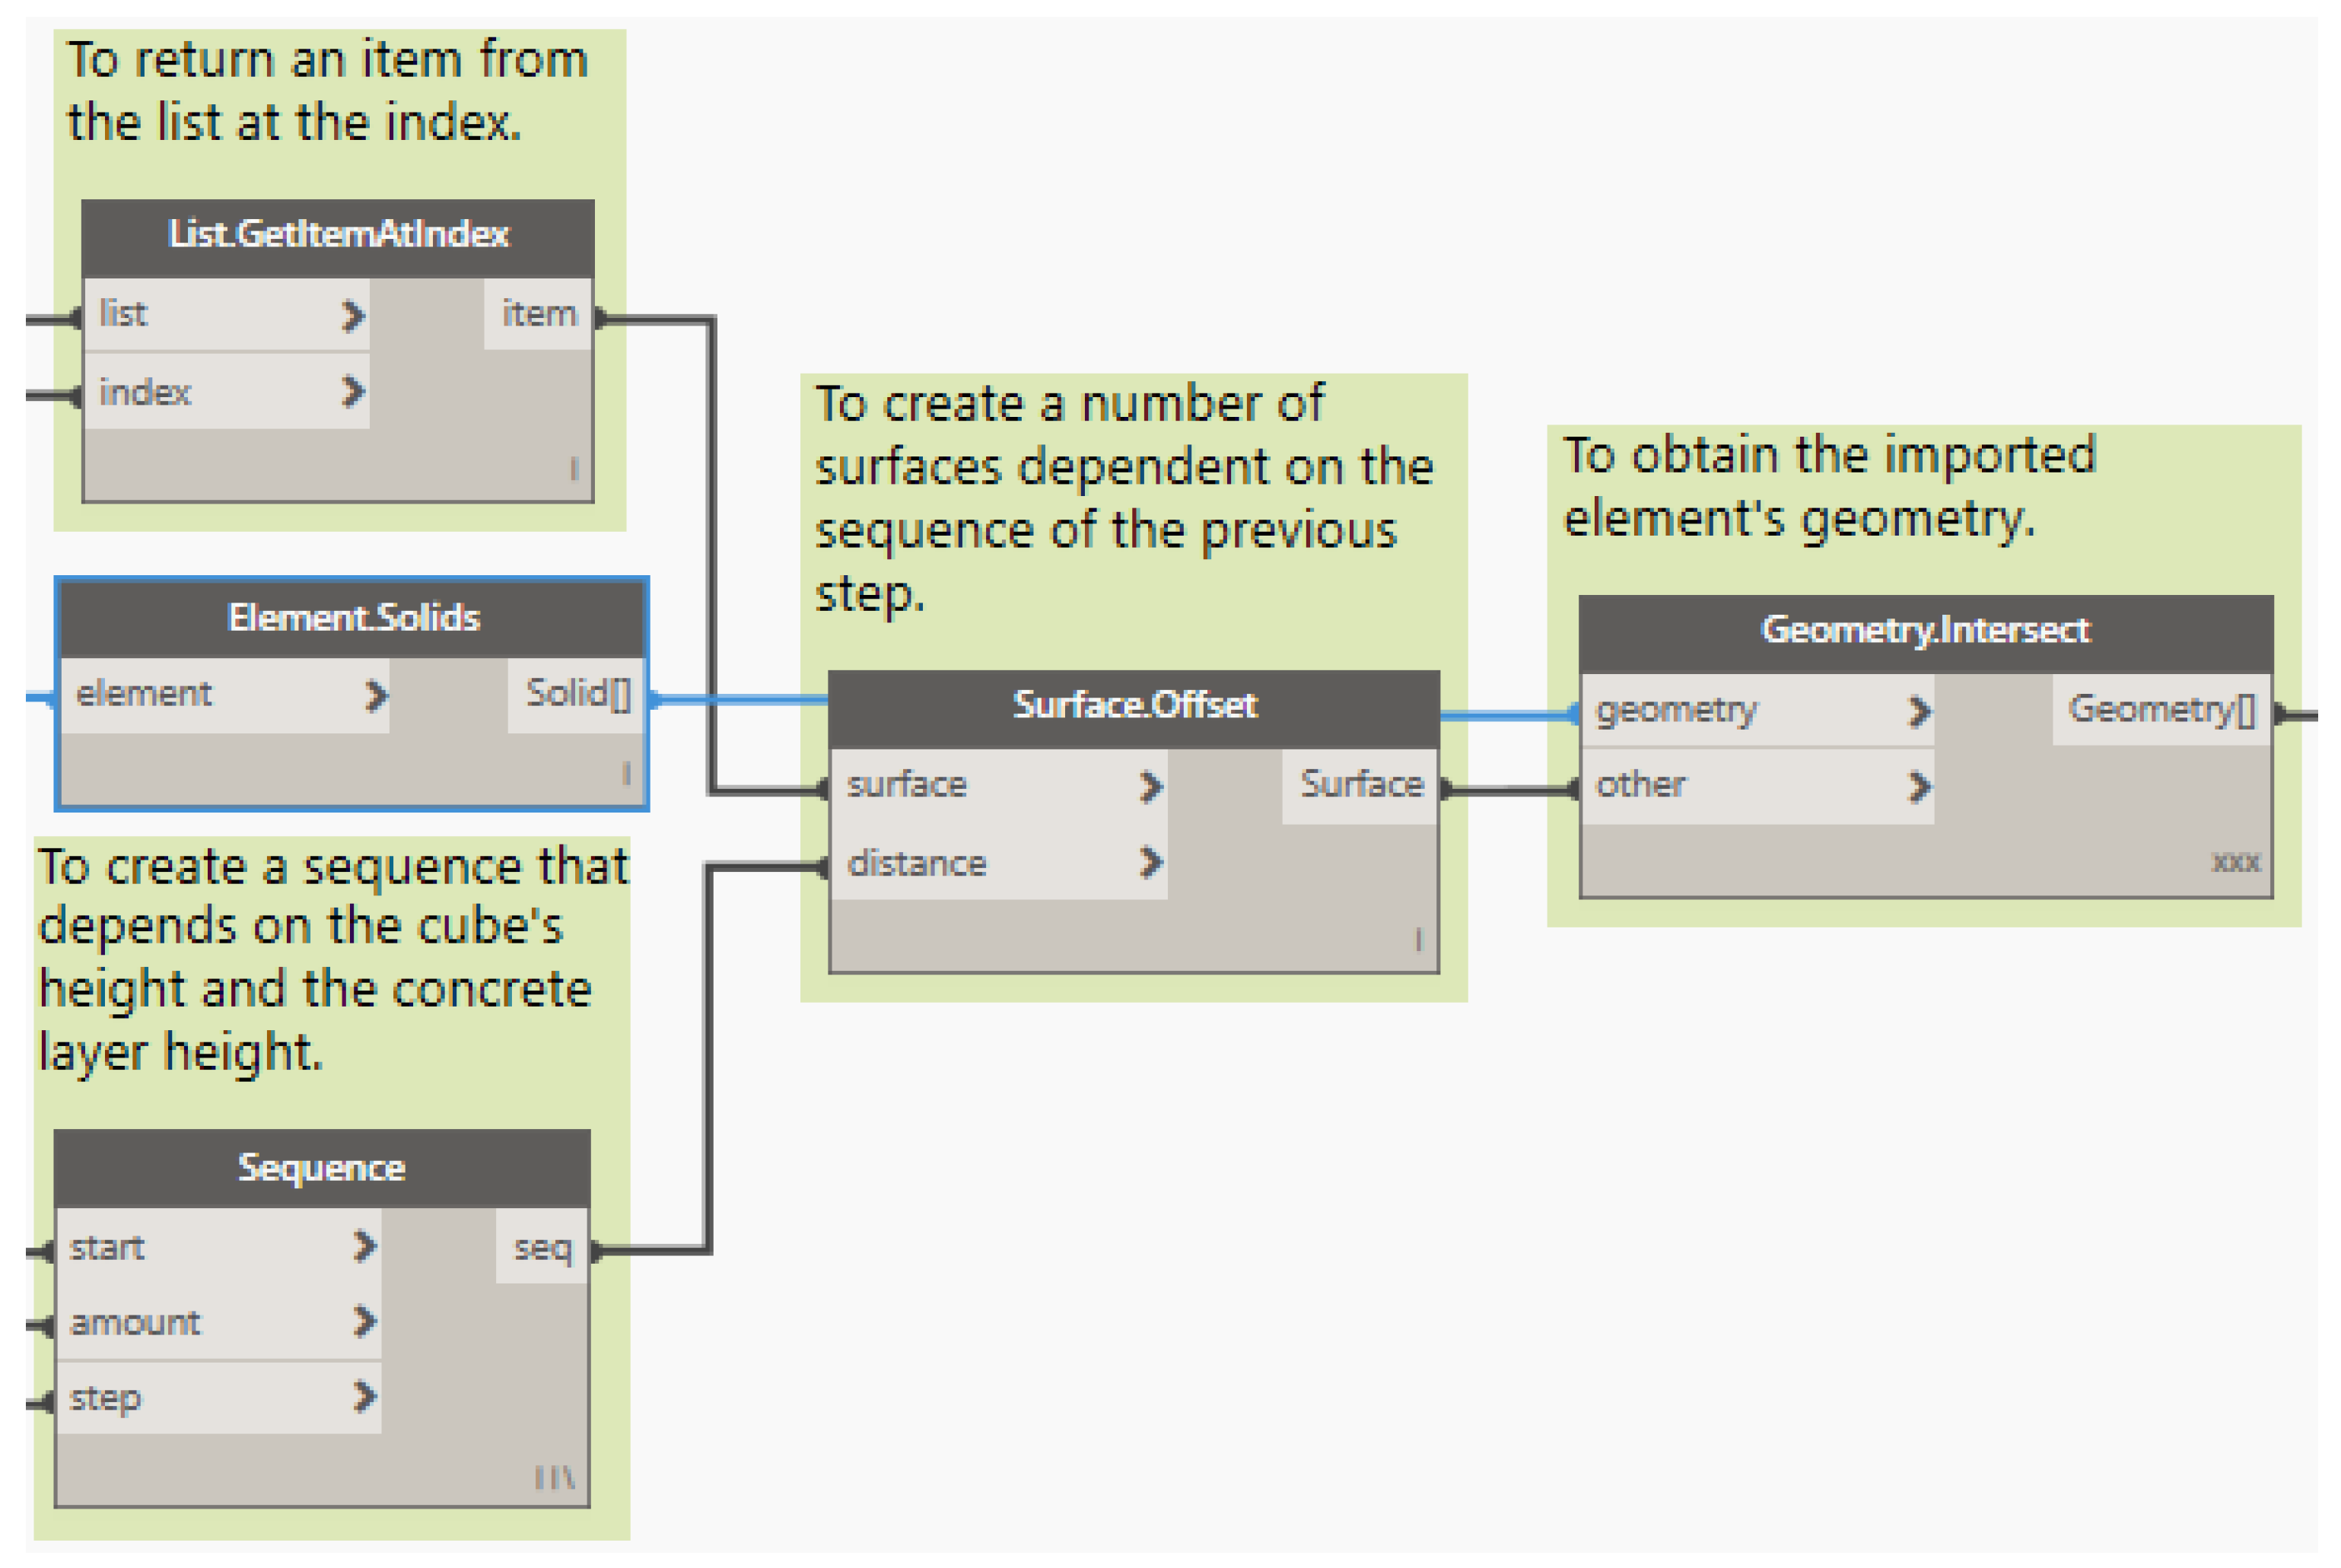Select the Geometry.Intersect node header
2341x1568 pixels.
click(x=1924, y=631)
